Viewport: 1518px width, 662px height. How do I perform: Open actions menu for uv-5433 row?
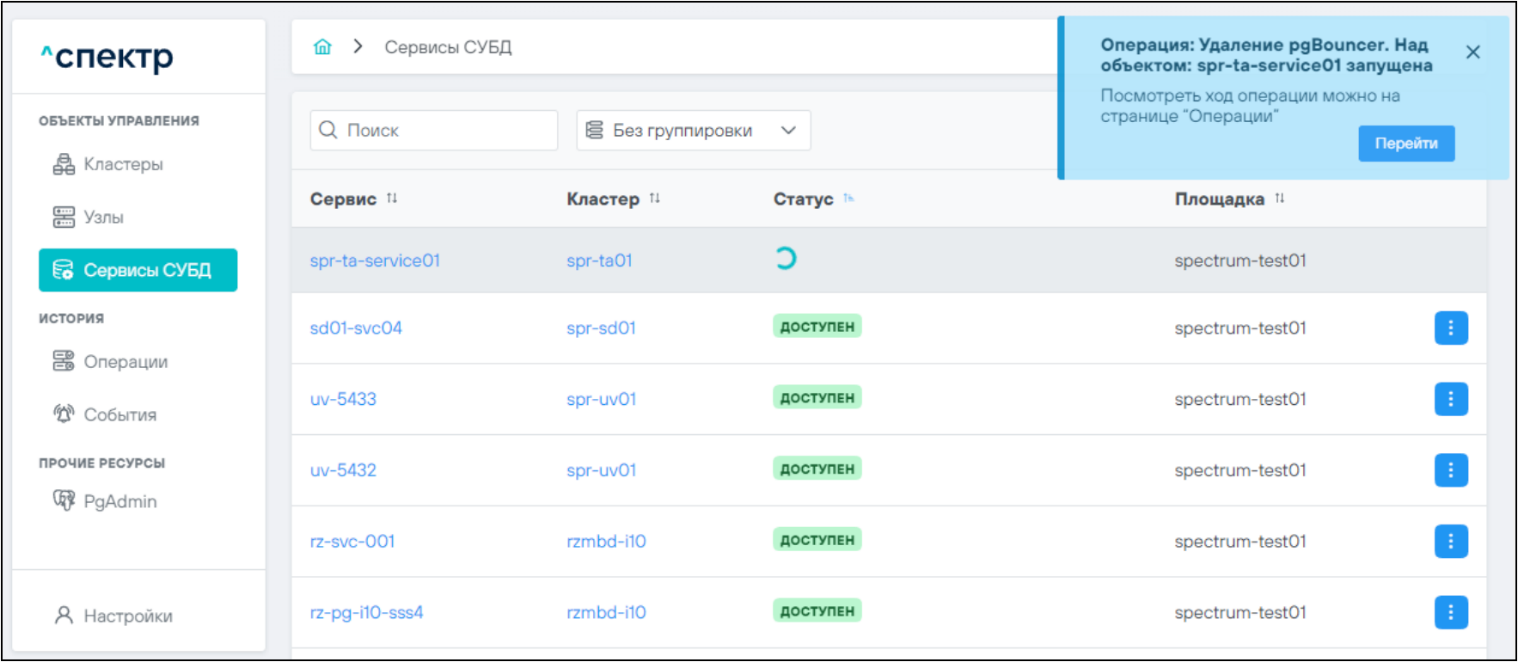click(1450, 399)
